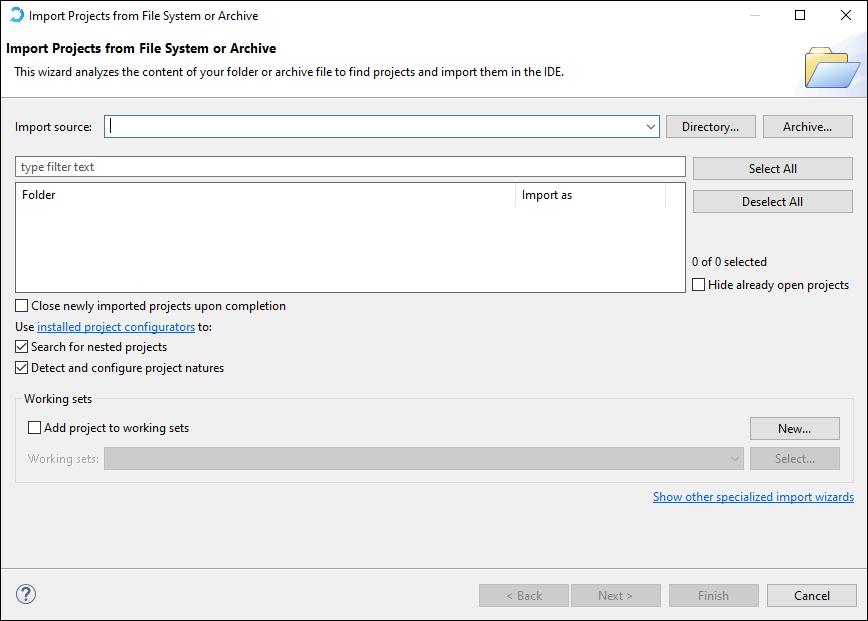868x621 pixels.
Task: Maximize the import dialog window
Action: [800, 15]
